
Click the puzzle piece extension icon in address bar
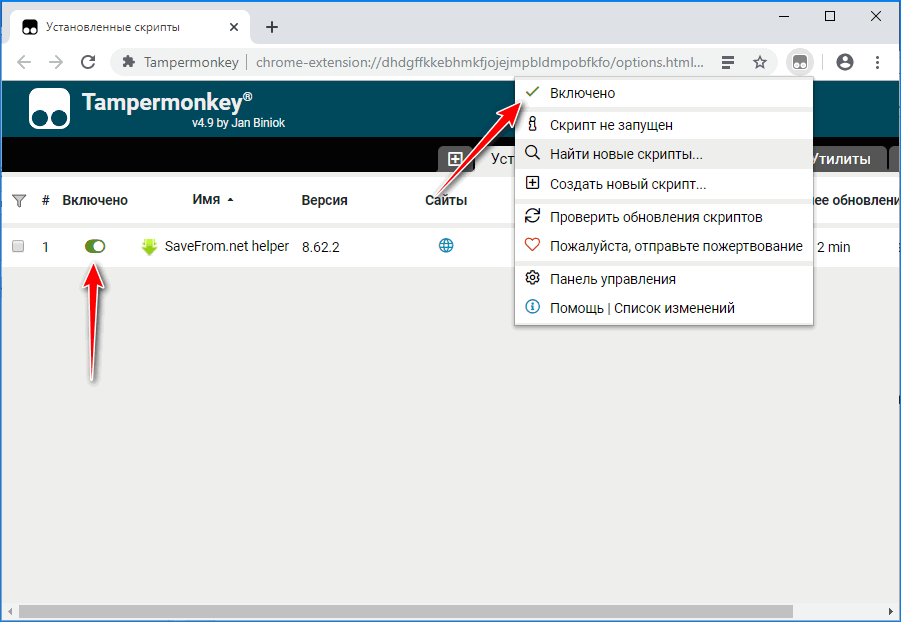[x=129, y=62]
